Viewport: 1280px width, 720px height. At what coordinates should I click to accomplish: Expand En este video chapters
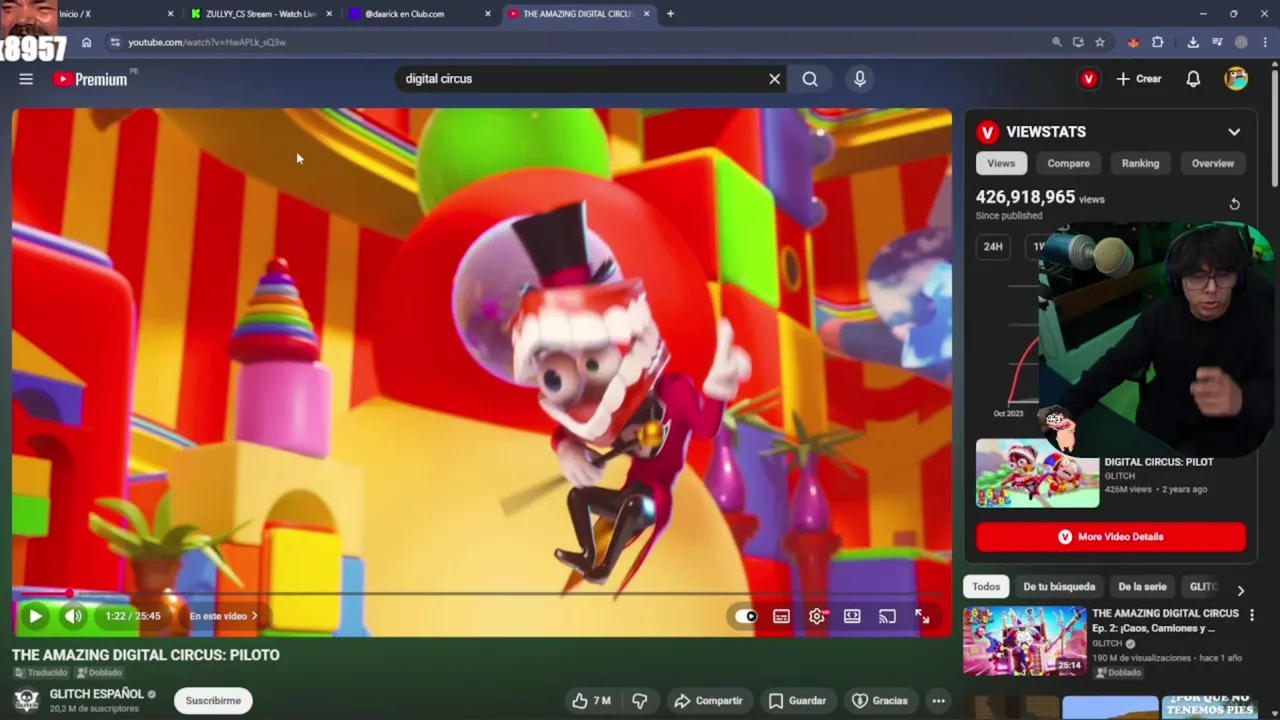point(224,616)
